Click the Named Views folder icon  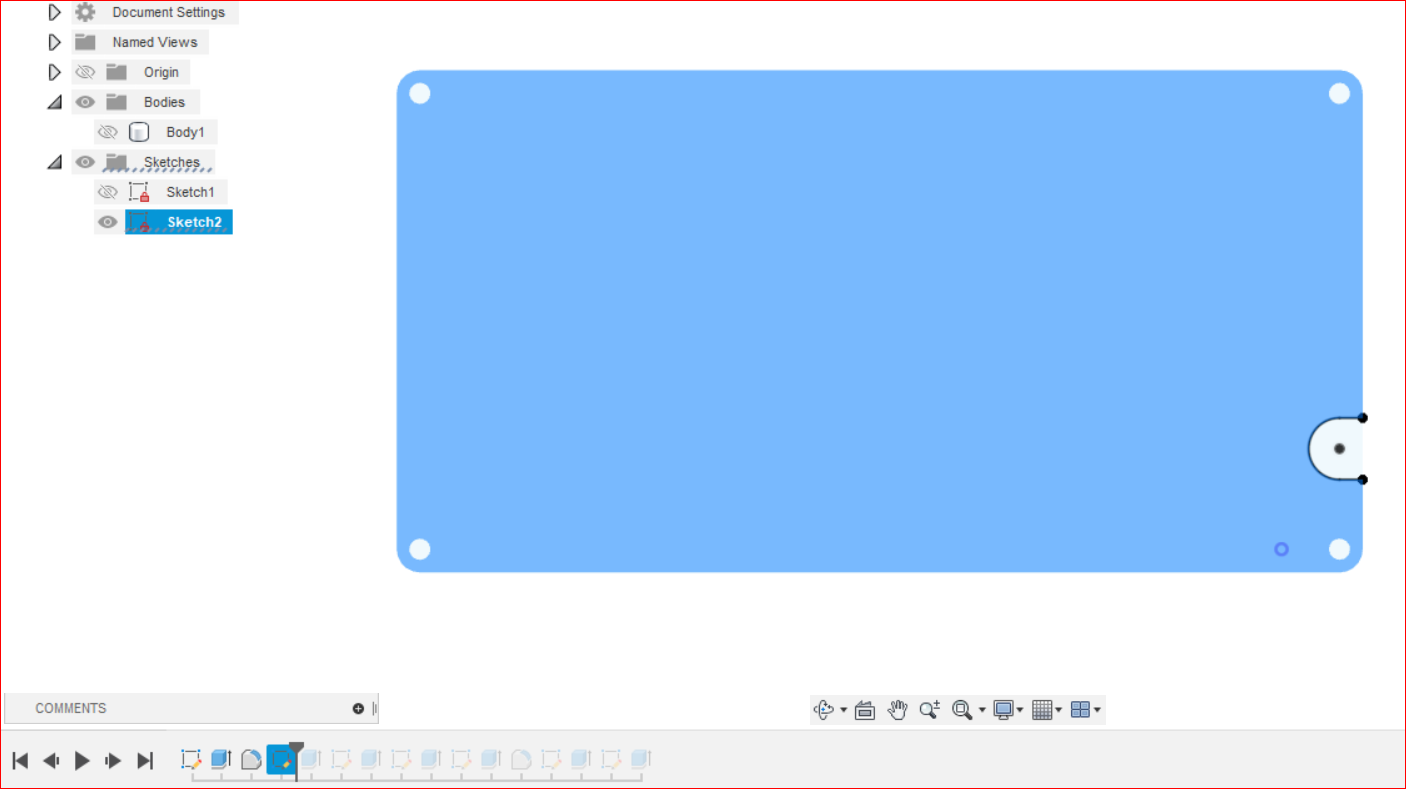[86, 42]
